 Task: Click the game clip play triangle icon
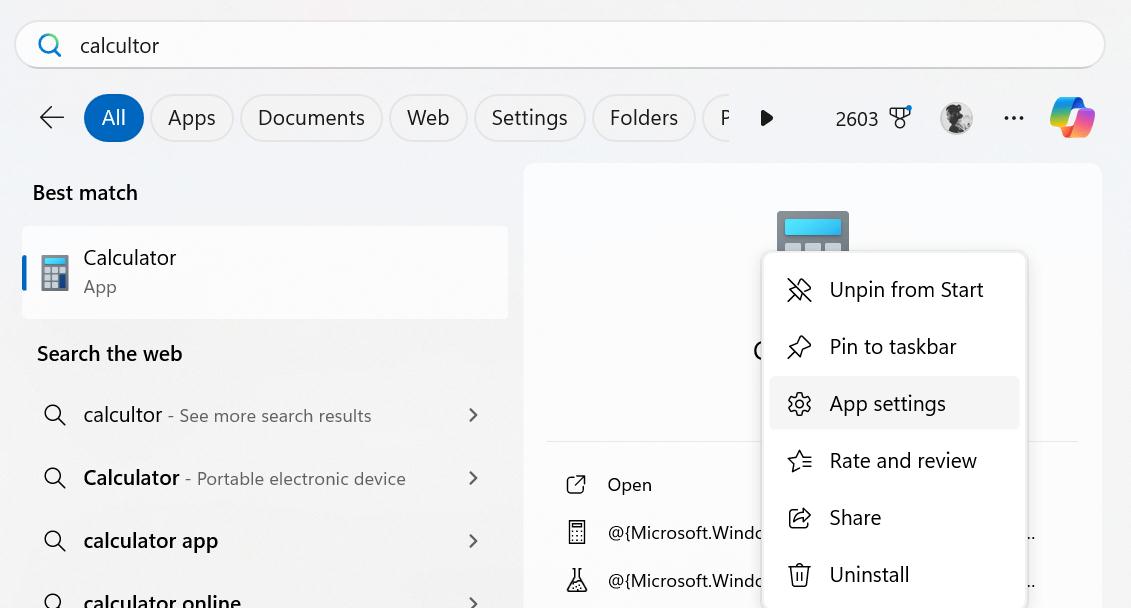point(766,117)
